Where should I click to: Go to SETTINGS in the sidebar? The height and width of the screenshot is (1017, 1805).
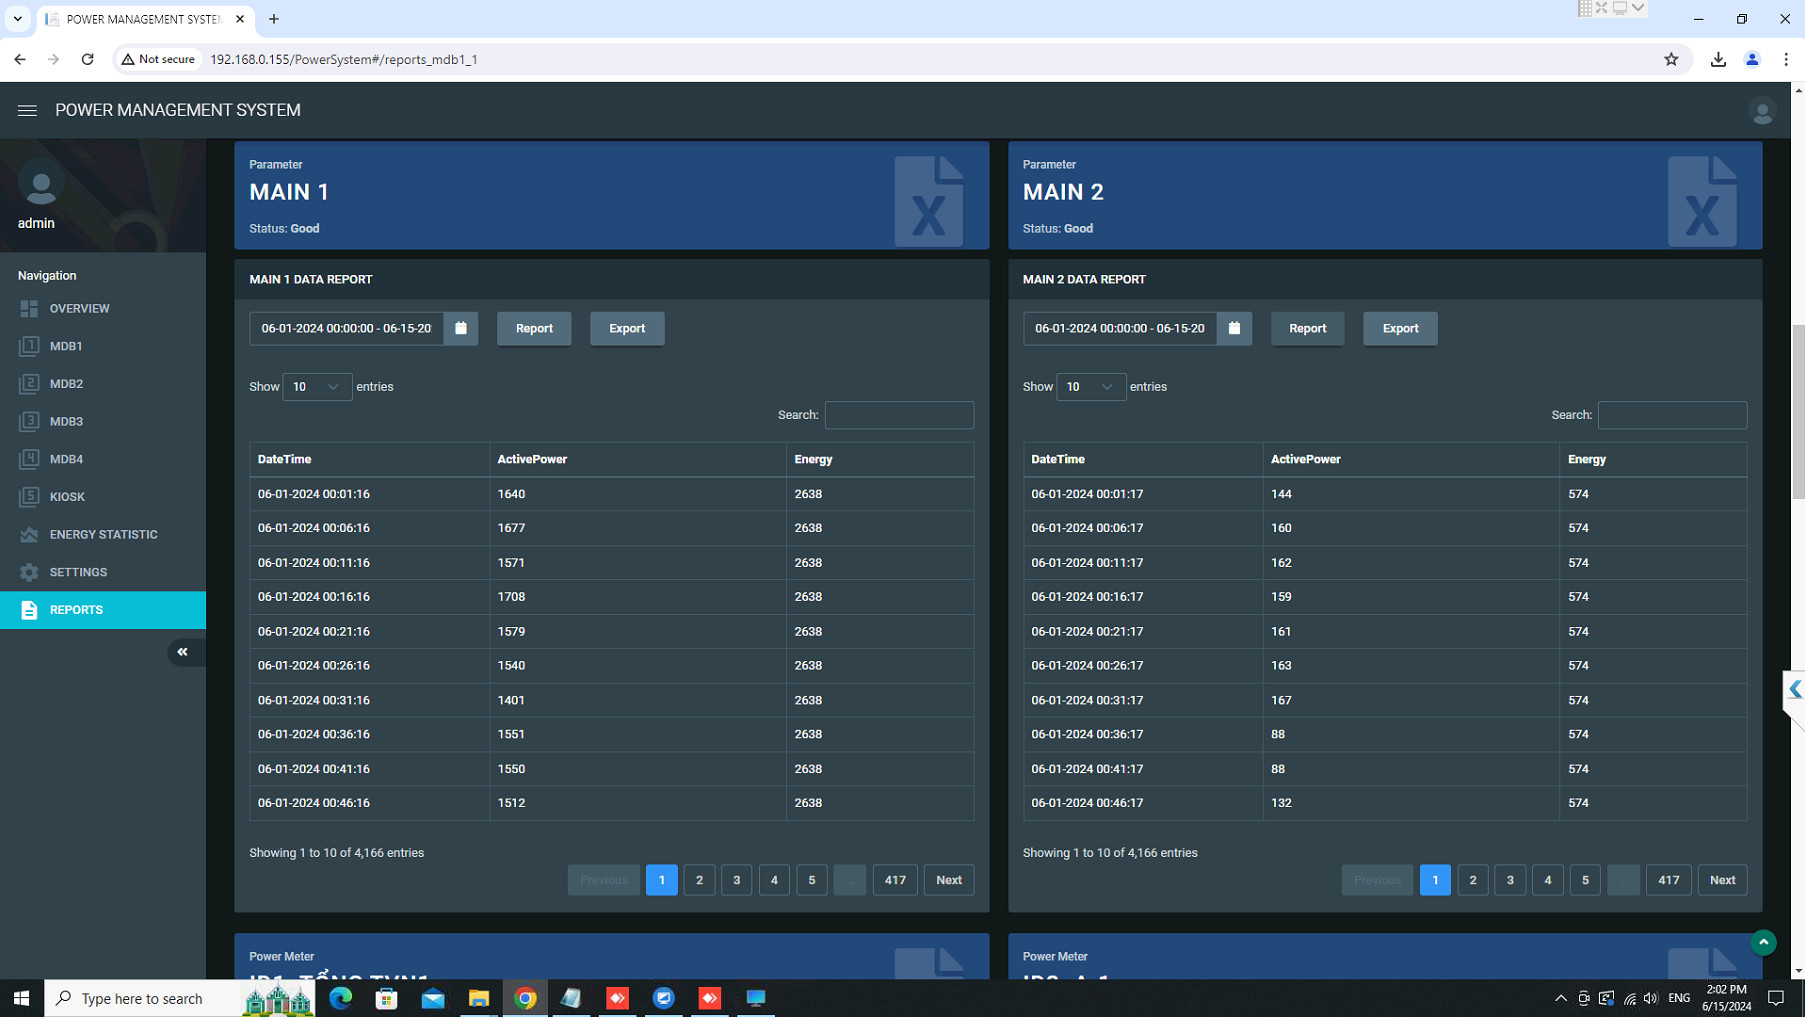[x=78, y=572]
